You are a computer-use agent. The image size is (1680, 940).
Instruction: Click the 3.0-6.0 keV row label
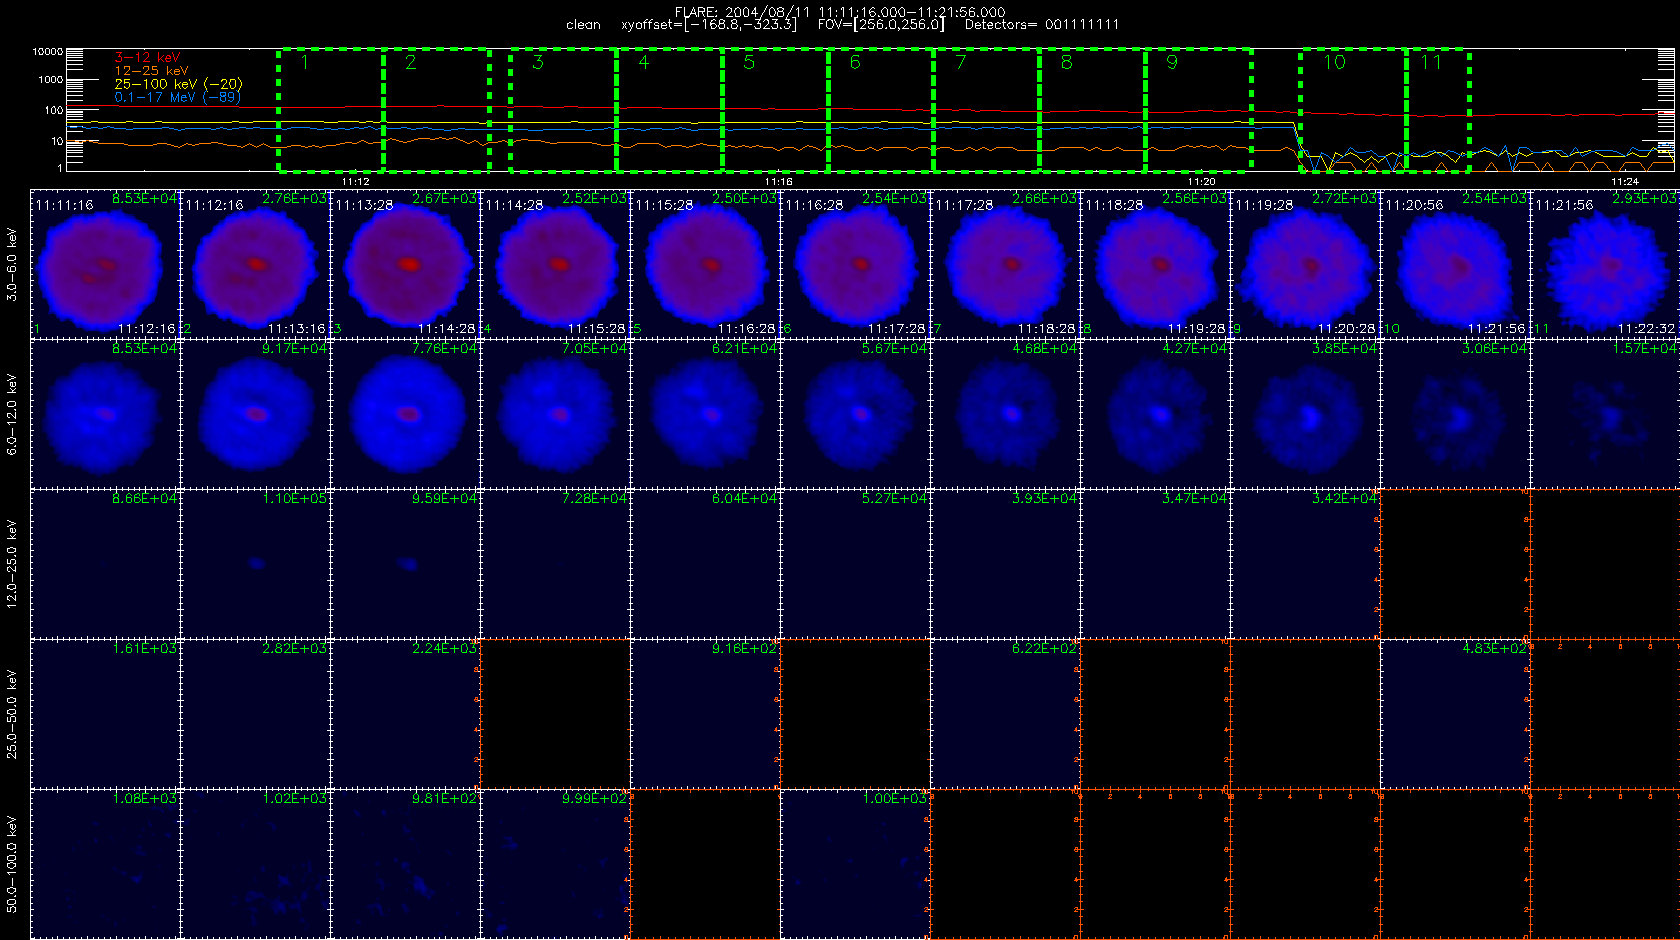[12, 264]
